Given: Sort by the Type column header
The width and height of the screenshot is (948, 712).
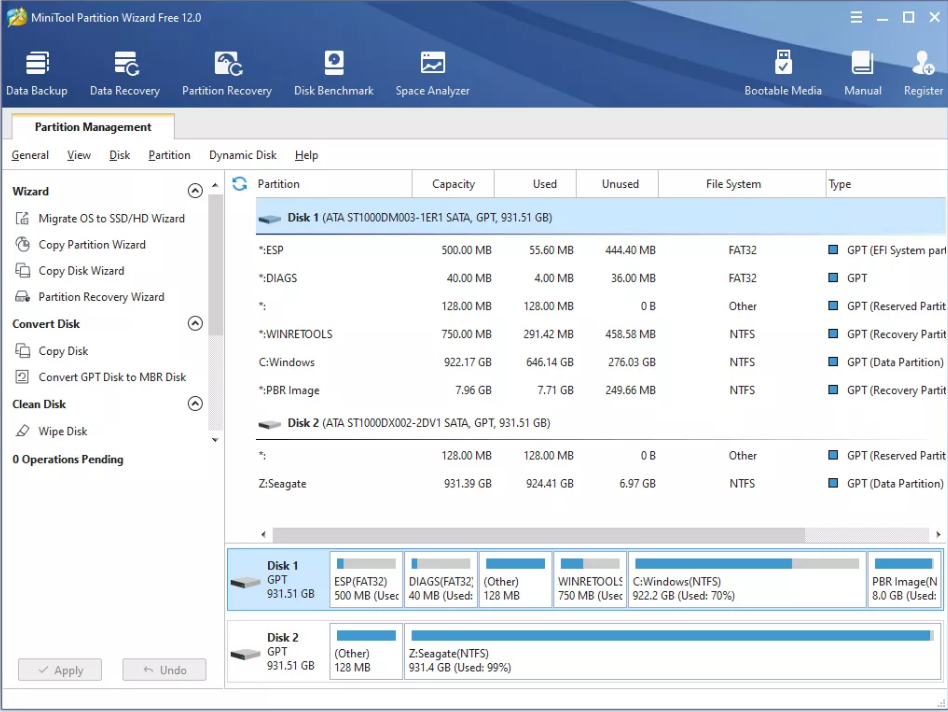Looking at the screenshot, I should pos(886,184).
